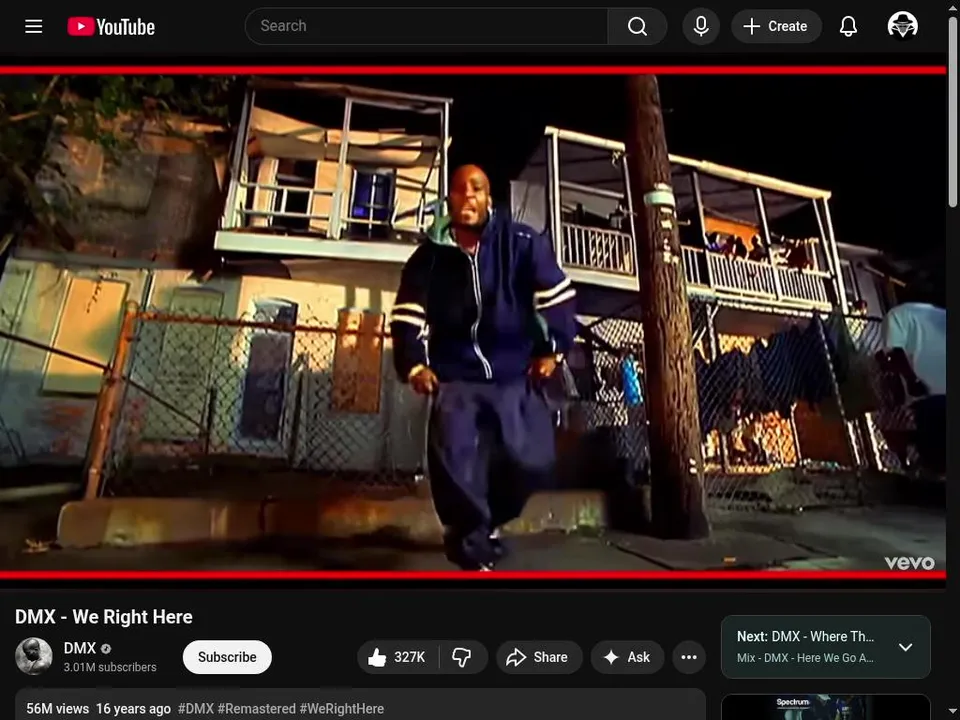960x720 pixels.
Task: Go to YouTube home via logo
Action: pos(111,26)
